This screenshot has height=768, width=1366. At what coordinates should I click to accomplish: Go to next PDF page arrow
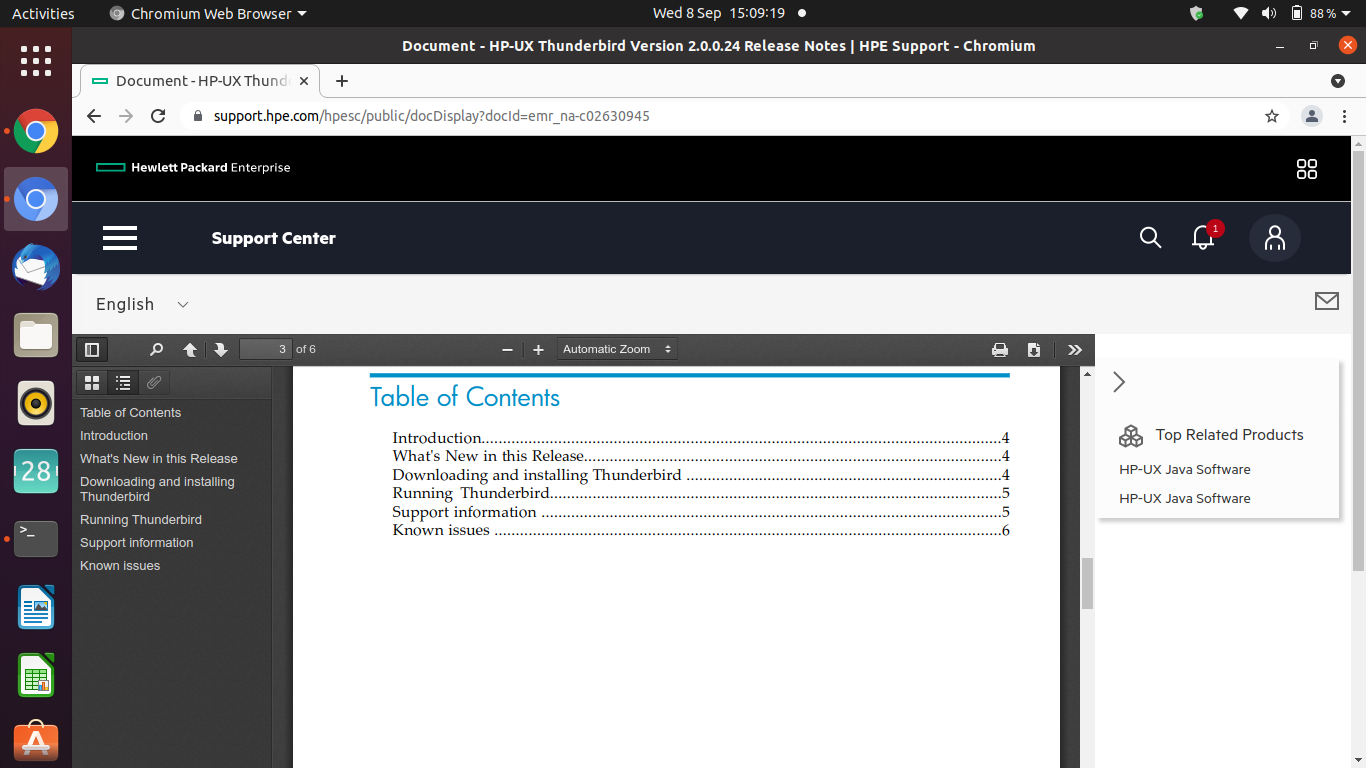click(x=221, y=349)
